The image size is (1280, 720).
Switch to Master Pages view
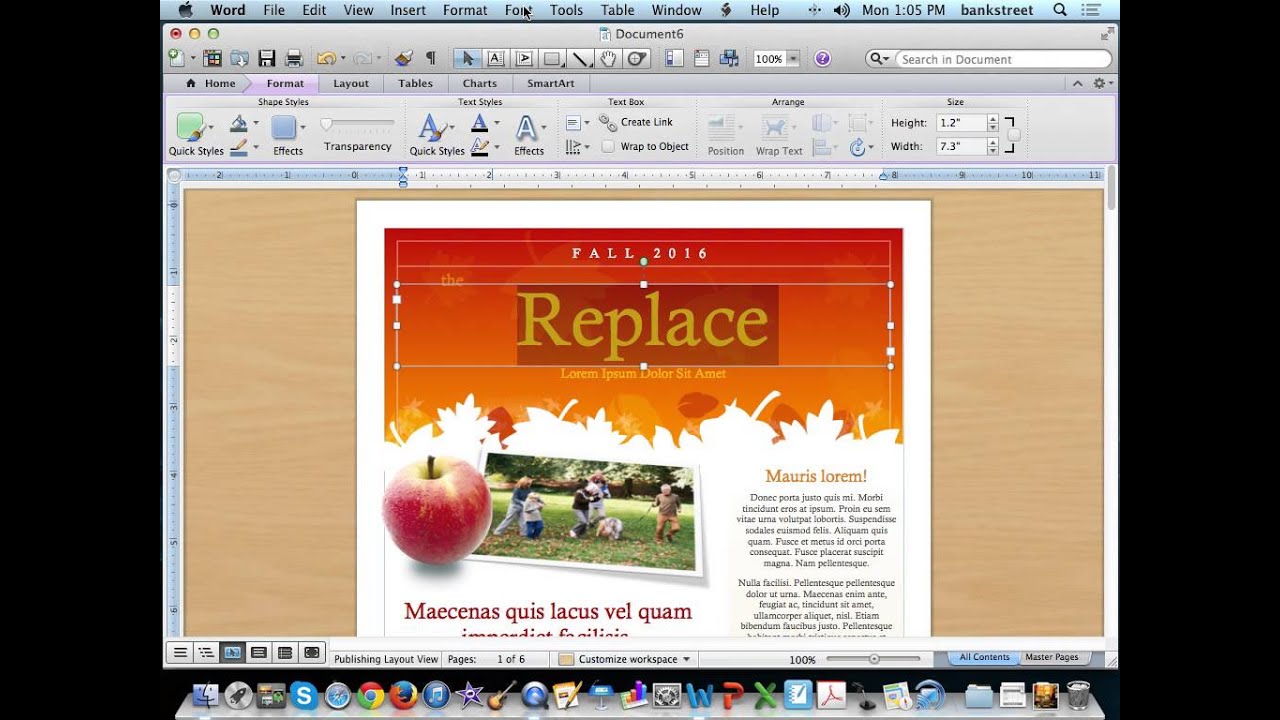1053,657
